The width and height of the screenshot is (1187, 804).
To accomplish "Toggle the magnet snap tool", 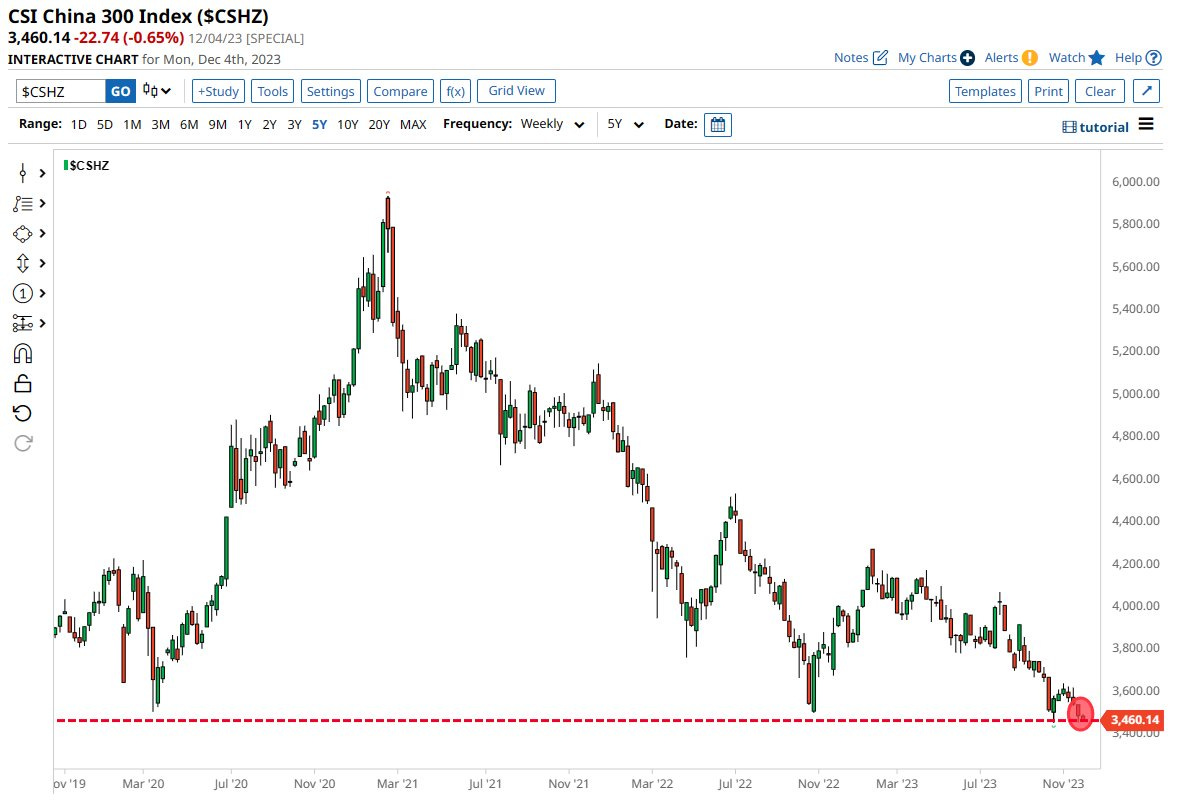I will point(23,353).
